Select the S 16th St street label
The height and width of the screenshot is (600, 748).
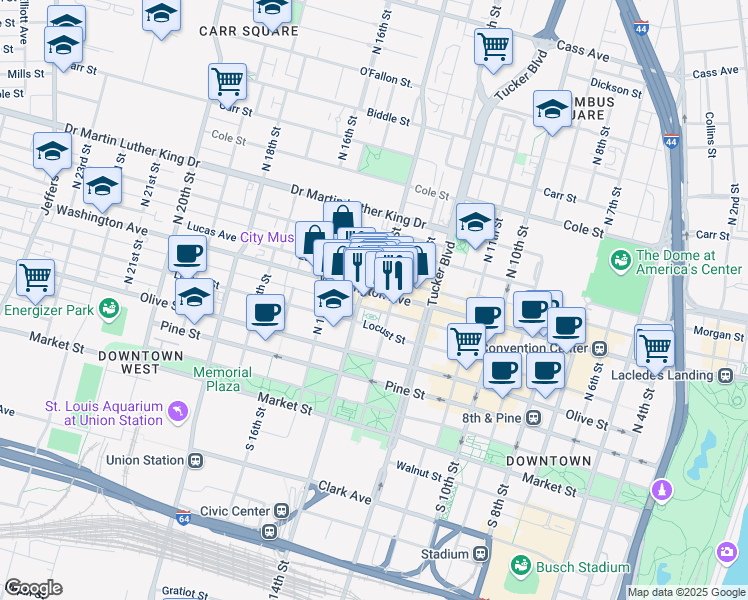pos(255,429)
